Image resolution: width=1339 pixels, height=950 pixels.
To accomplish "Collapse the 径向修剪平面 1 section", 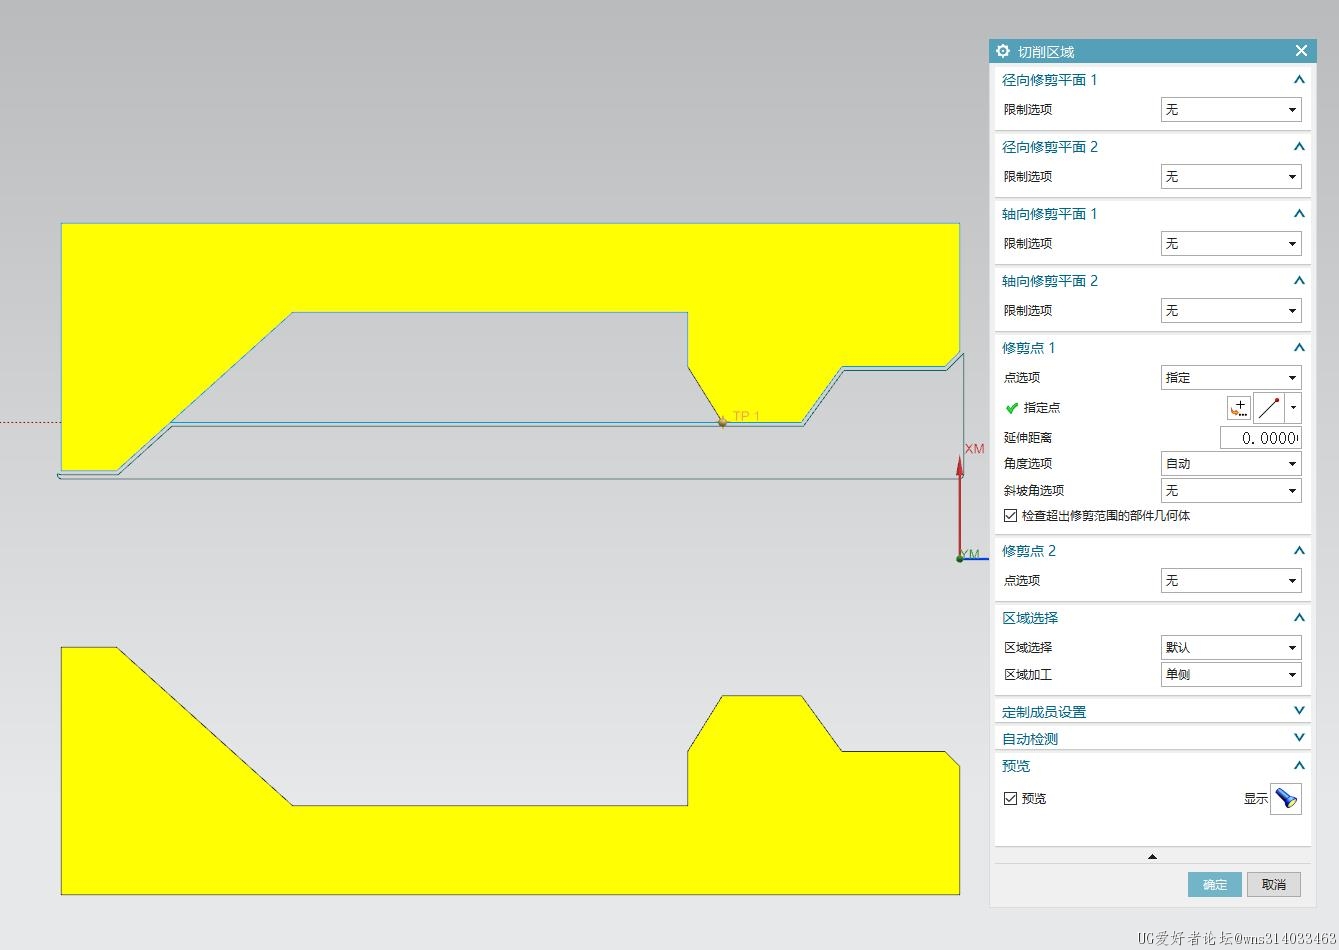I will click(x=1299, y=80).
